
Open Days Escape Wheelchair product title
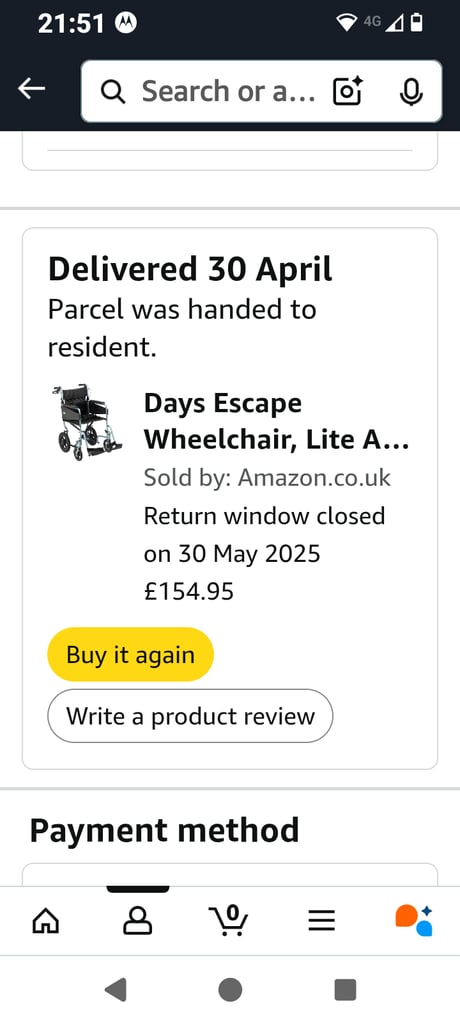(x=277, y=422)
